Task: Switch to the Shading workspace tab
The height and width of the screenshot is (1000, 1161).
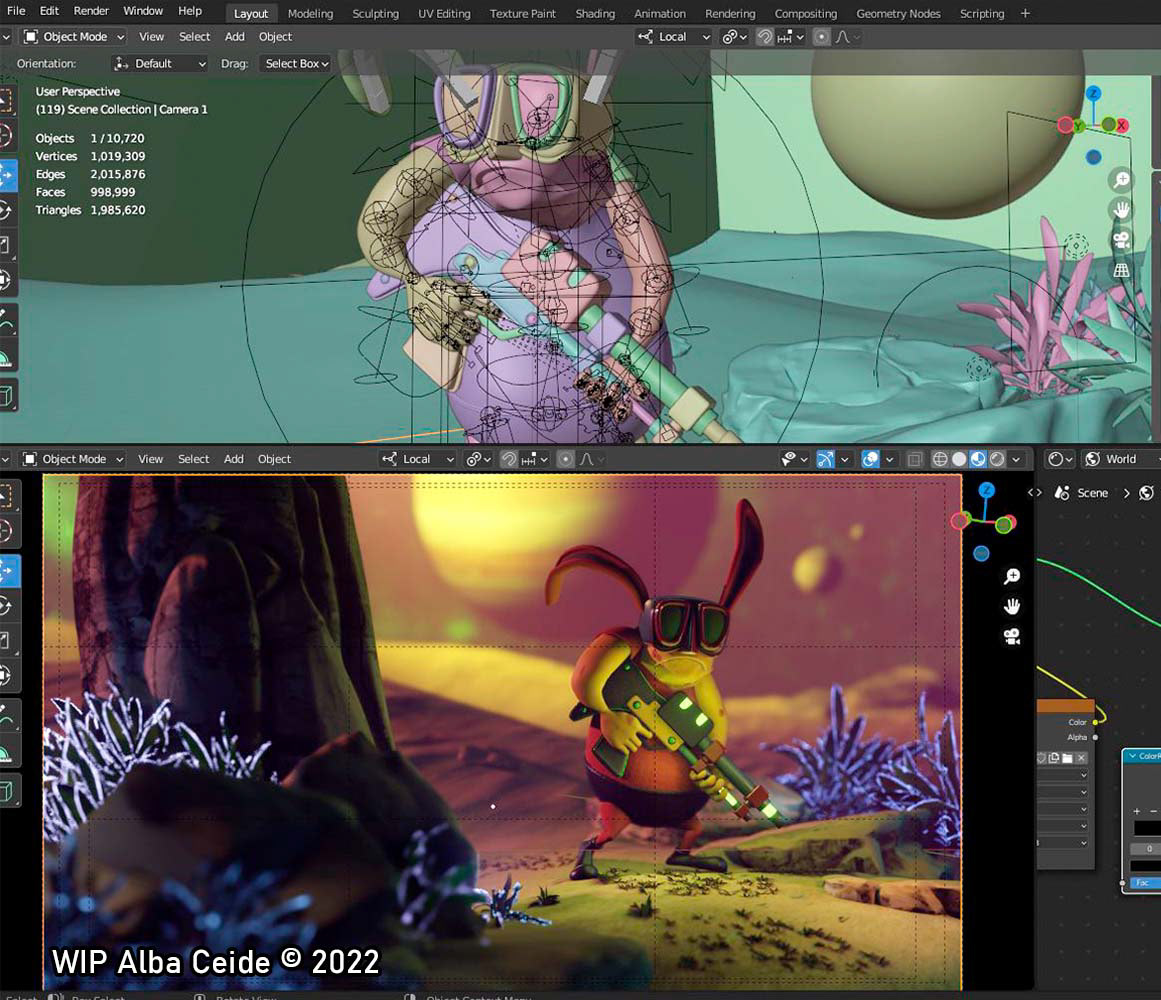Action: pyautogui.click(x=595, y=13)
